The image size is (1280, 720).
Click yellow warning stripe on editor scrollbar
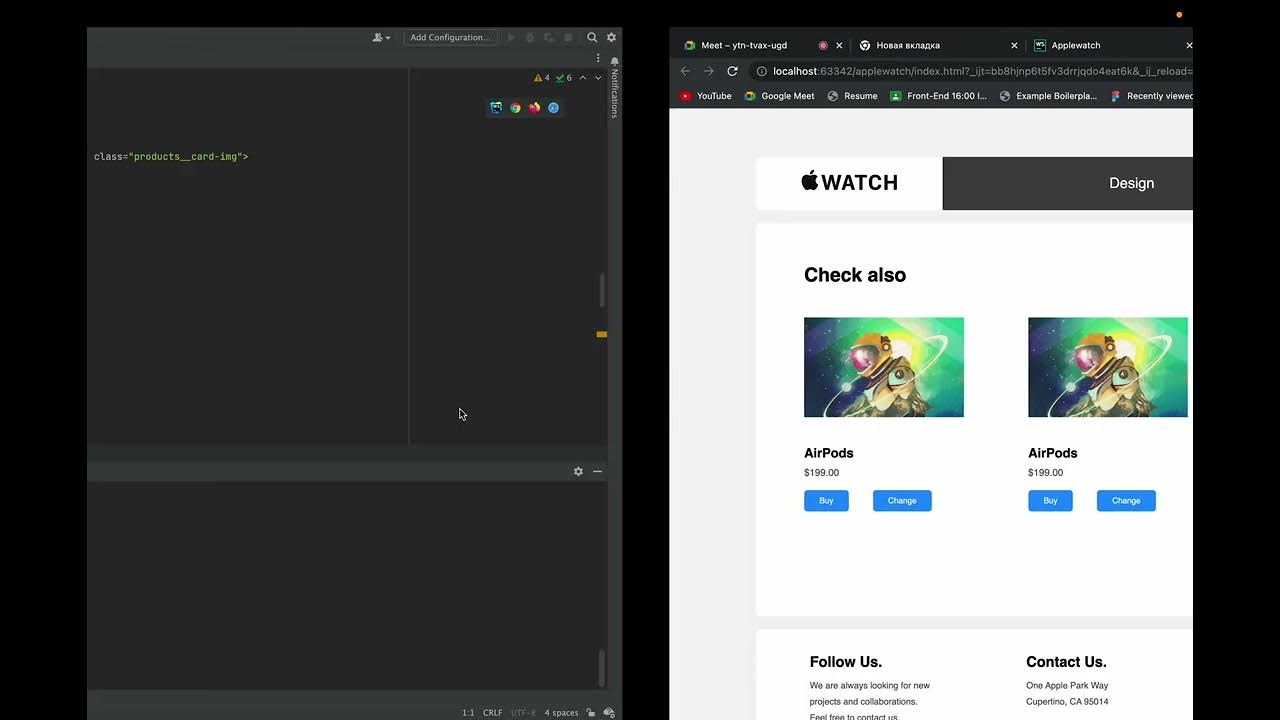tap(602, 334)
